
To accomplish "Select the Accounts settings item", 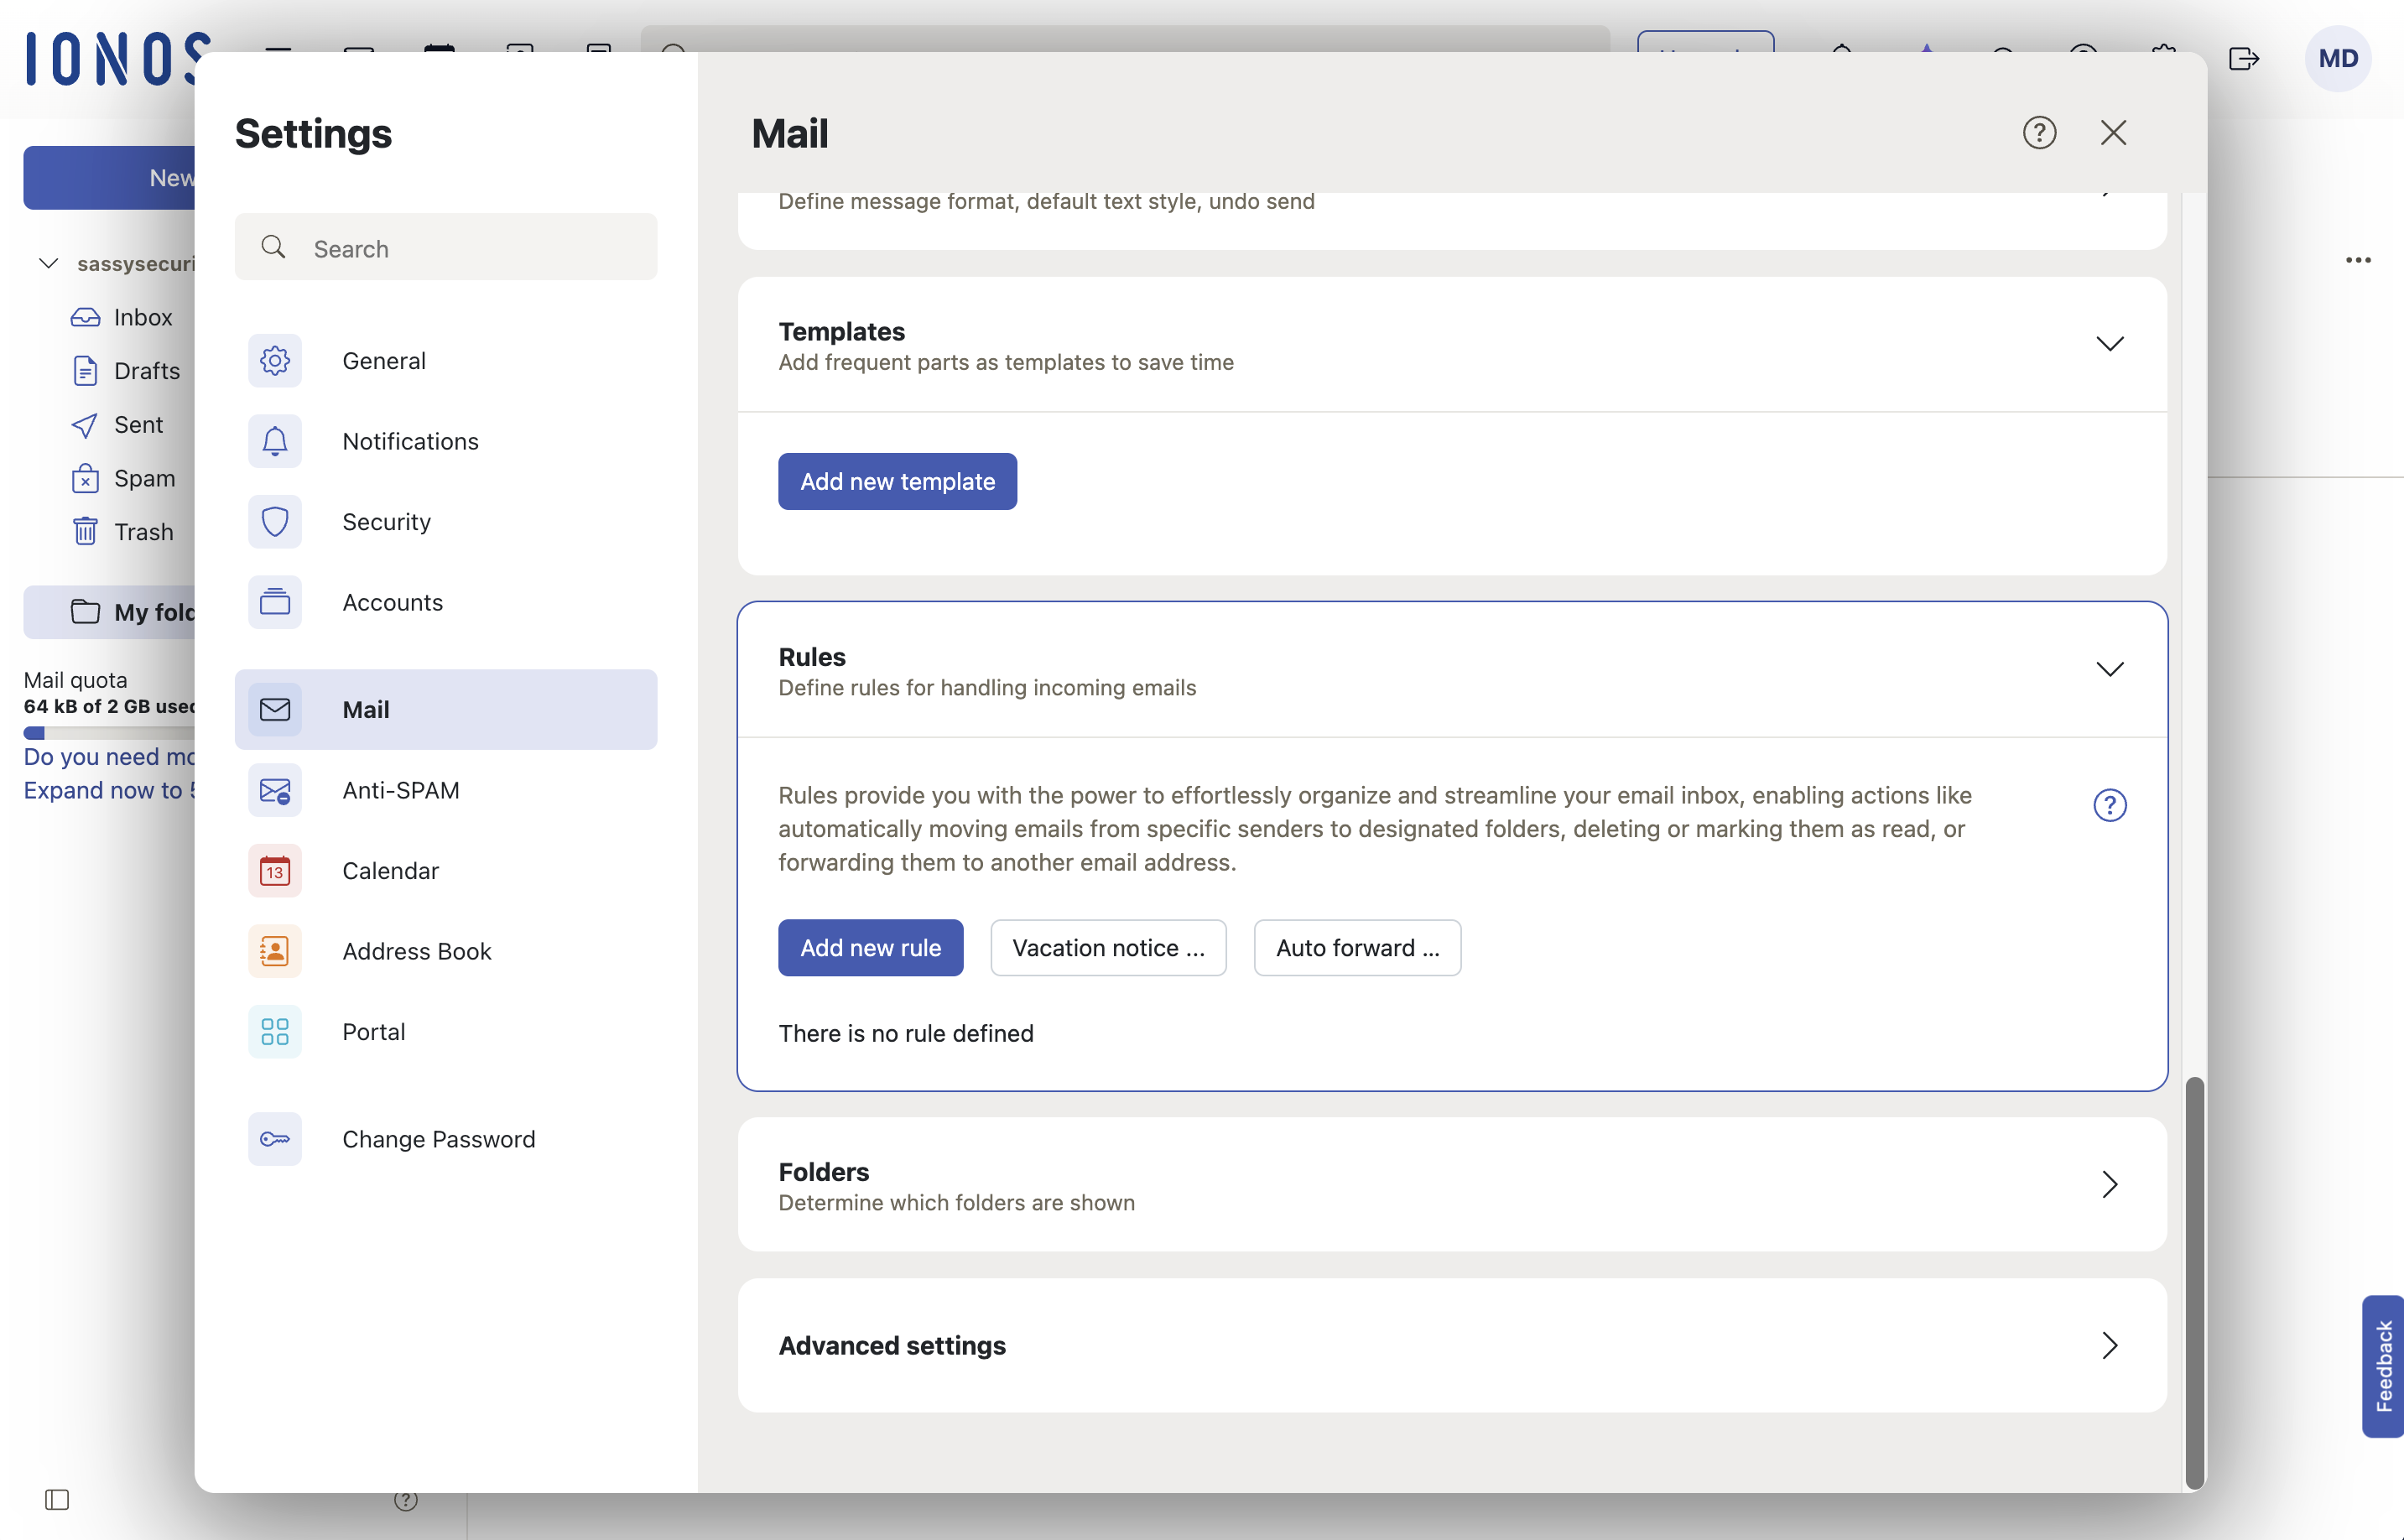I will coord(392,602).
